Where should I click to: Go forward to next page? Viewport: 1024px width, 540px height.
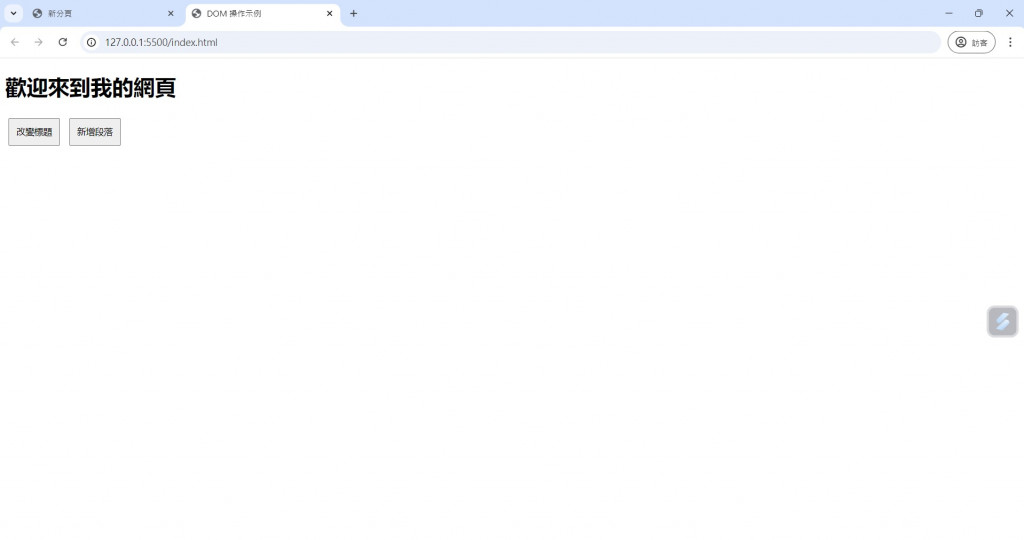[x=39, y=42]
